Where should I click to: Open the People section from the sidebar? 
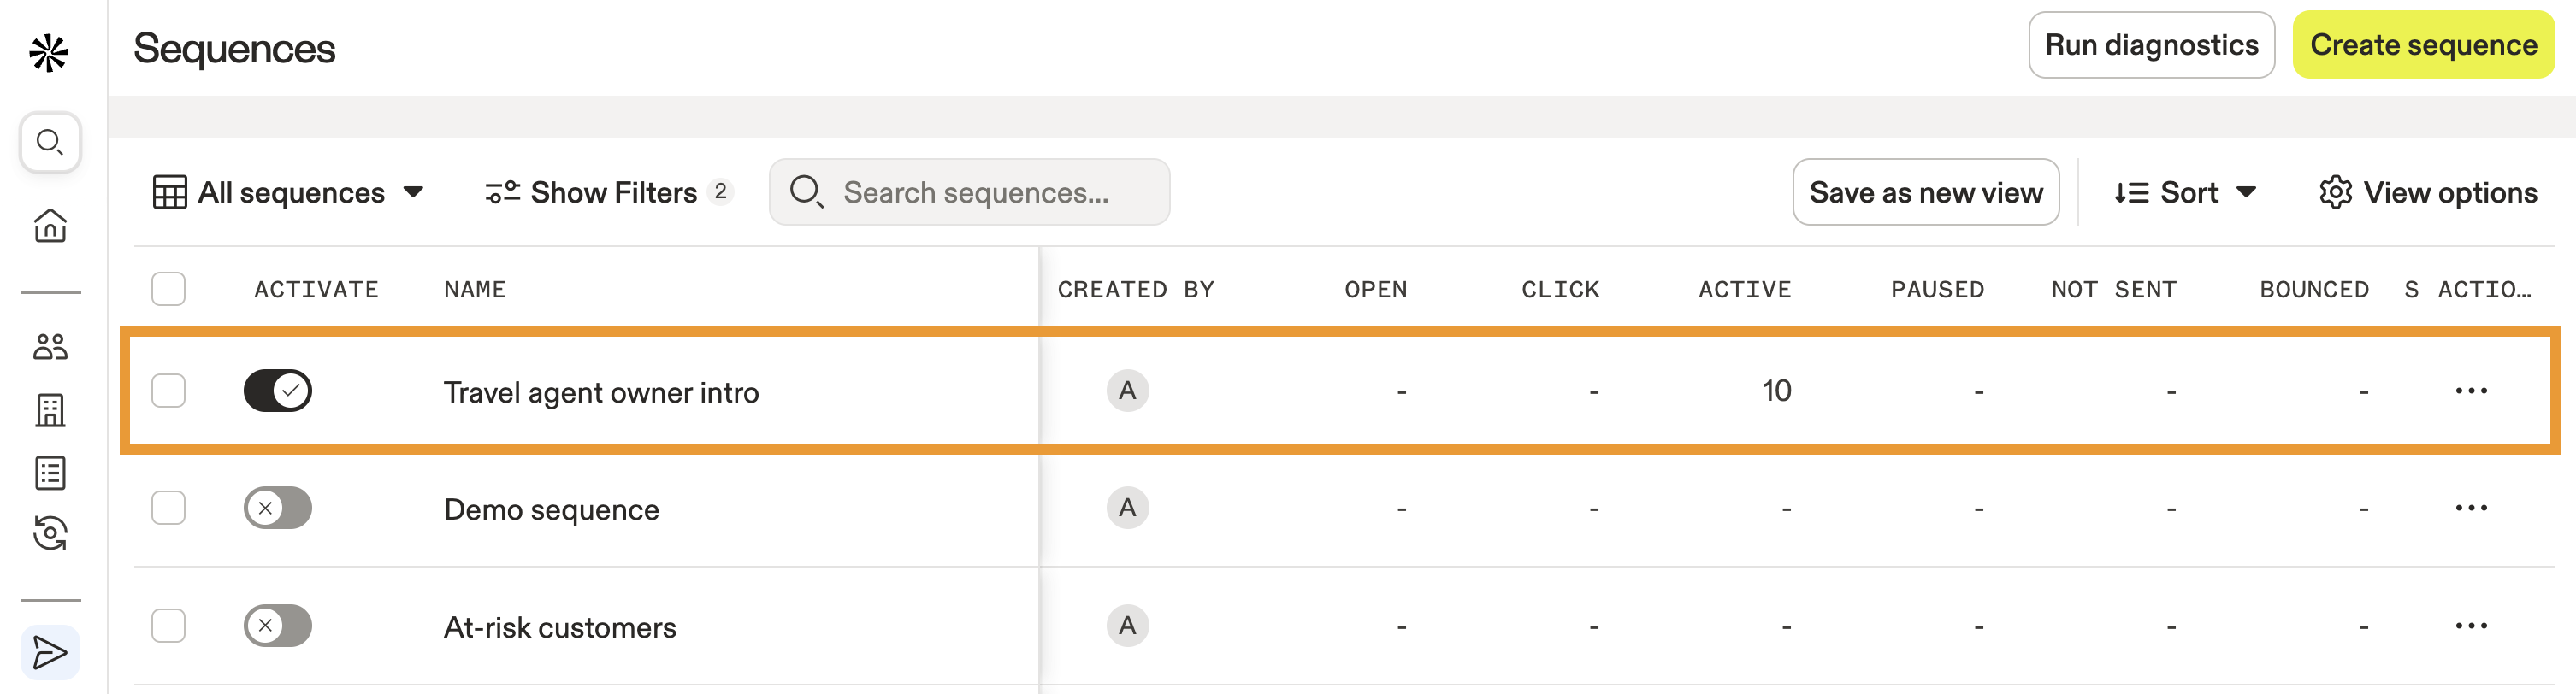(48, 349)
